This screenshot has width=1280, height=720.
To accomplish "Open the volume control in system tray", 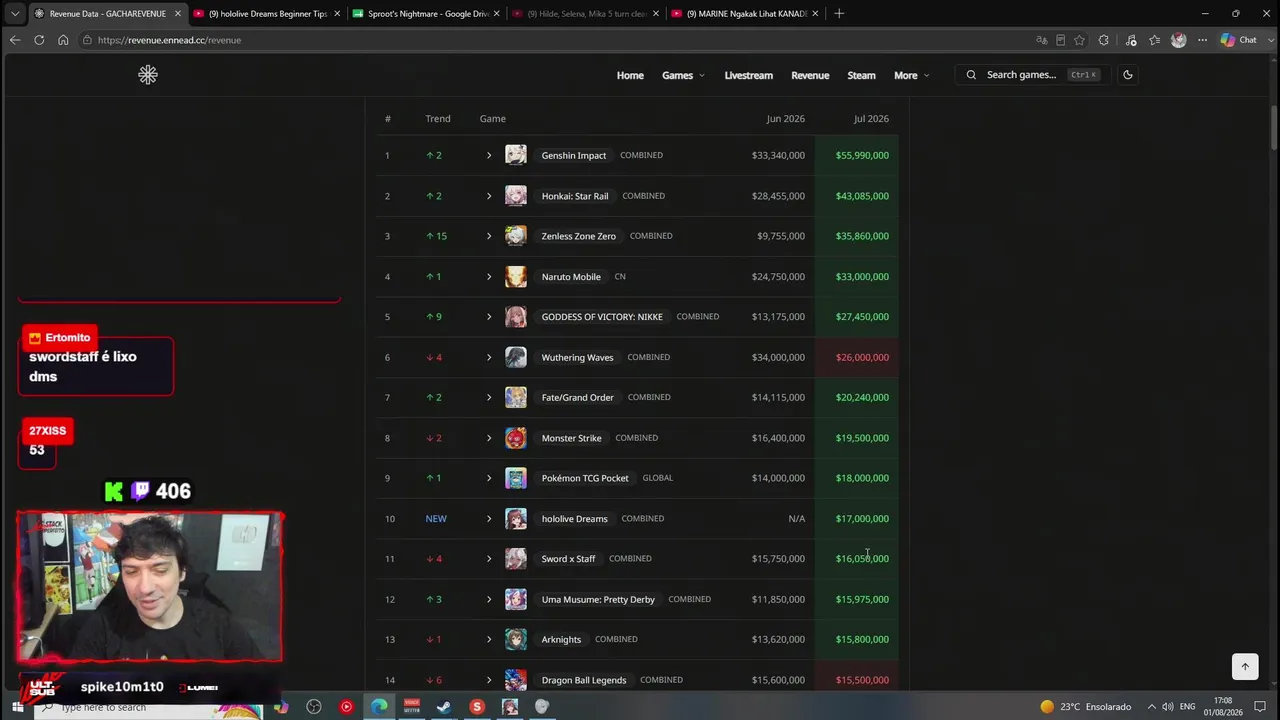I will pos(1168,707).
